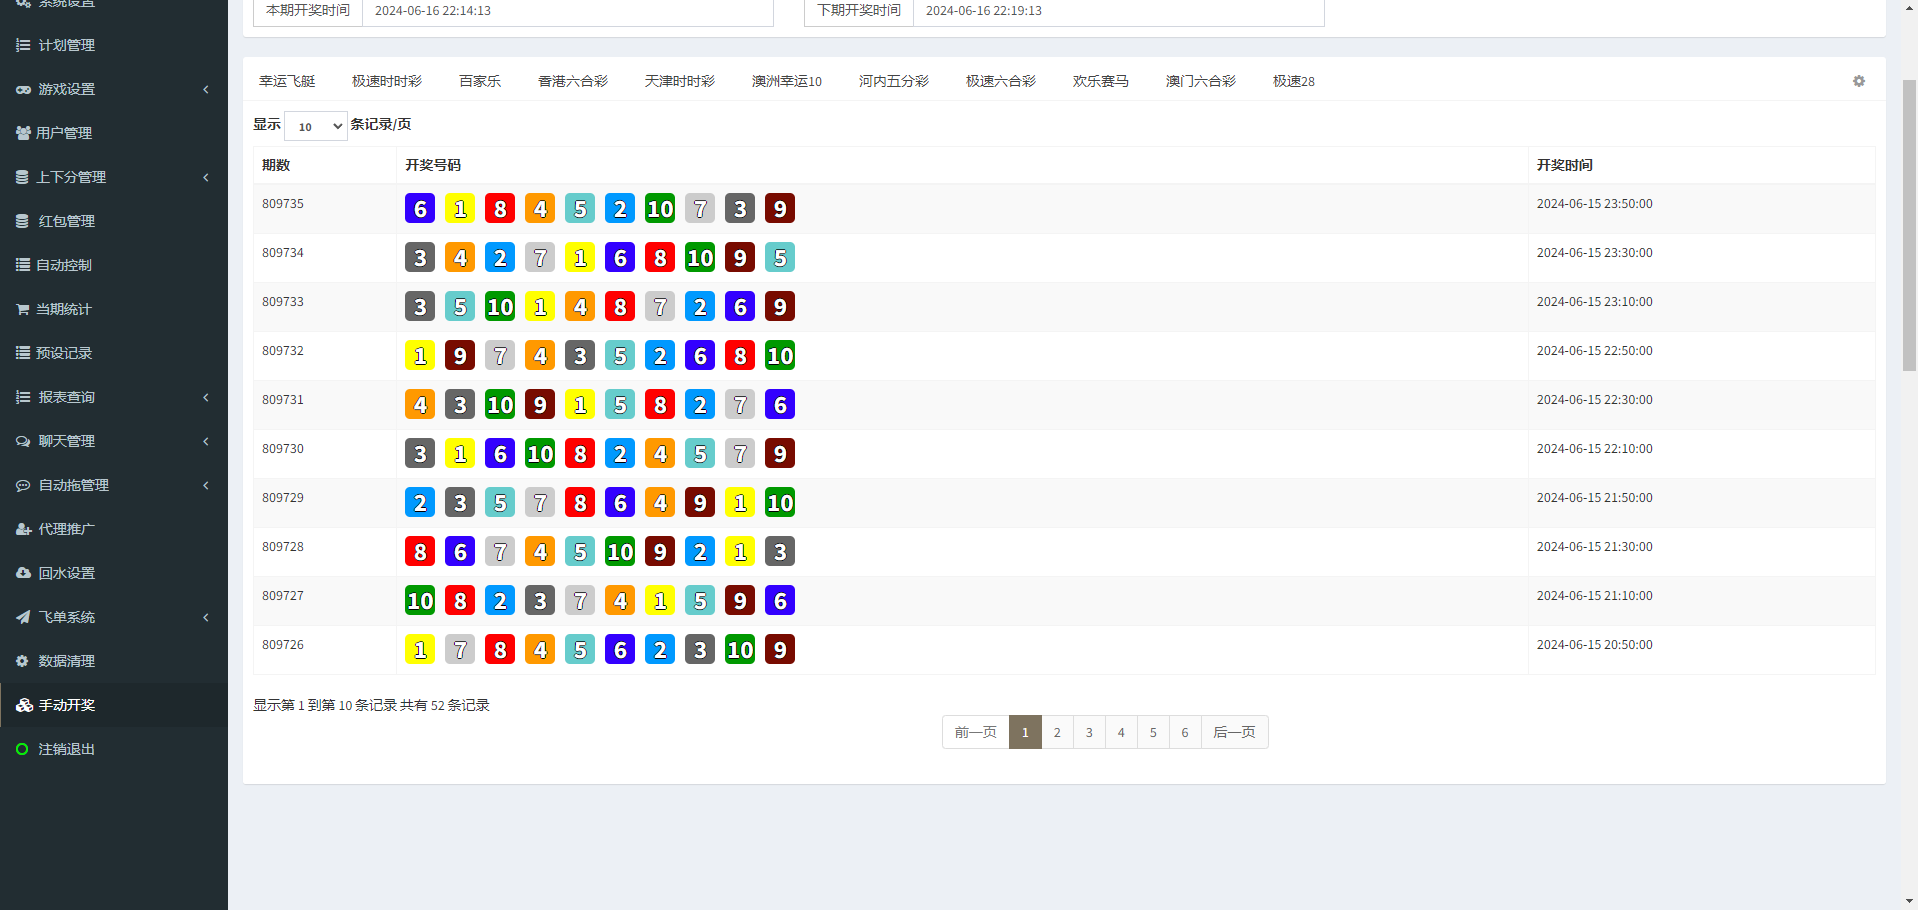Click the 代理推广 user-plus icon
The width and height of the screenshot is (1918, 910).
(x=23, y=529)
